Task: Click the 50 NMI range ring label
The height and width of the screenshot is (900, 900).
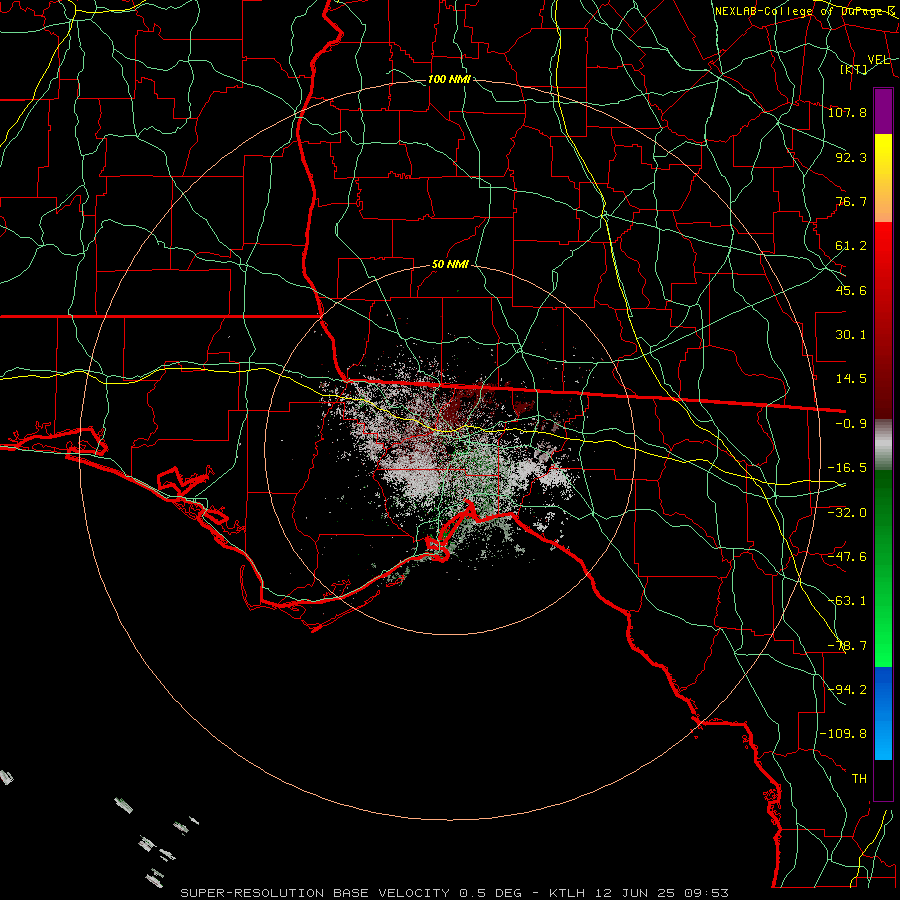Action: (x=450, y=265)
